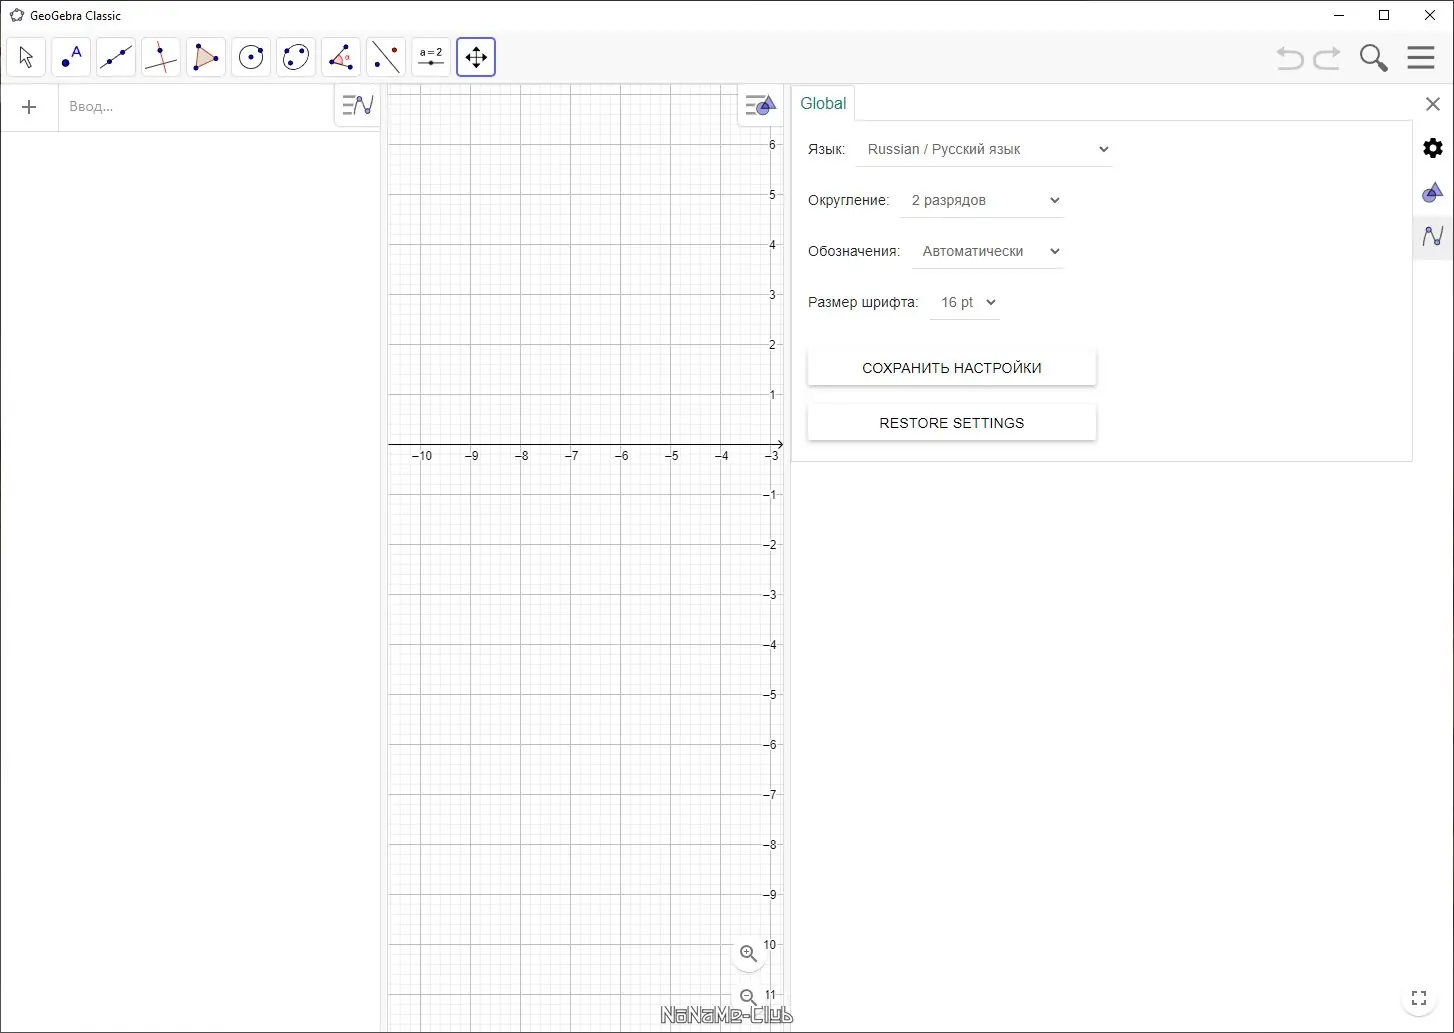The image size is (1454, 1033).
Task: Select the Reflect about Line tool
Action: click(386, 57)
